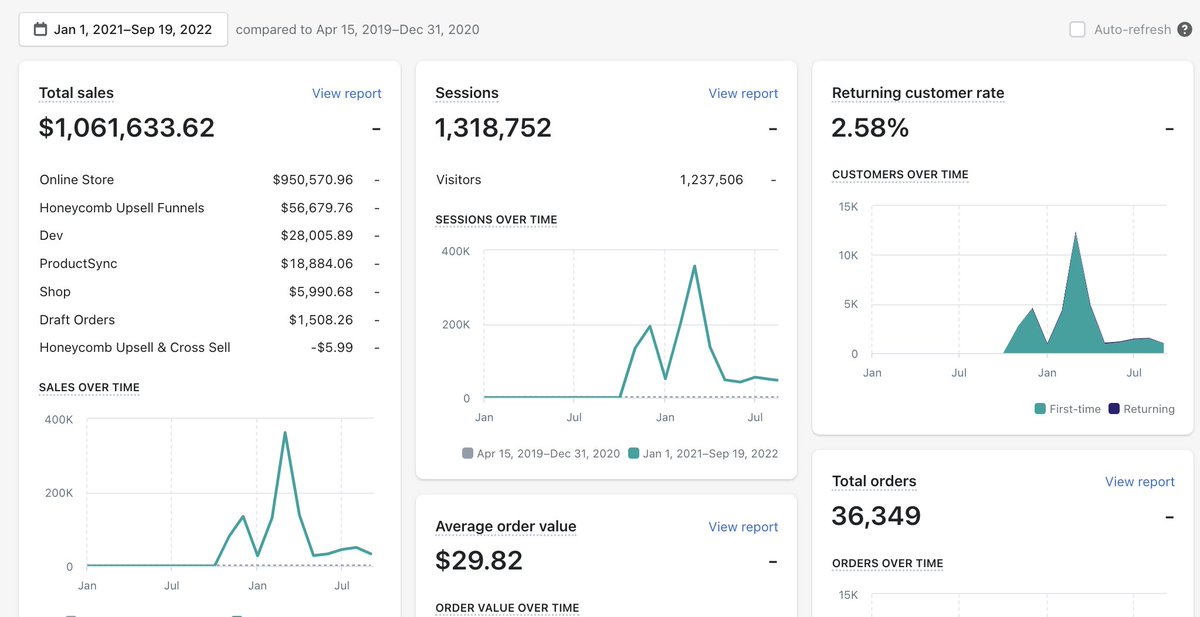Select the $18,884.06 ProductSync amount

[x=317, y=264]
